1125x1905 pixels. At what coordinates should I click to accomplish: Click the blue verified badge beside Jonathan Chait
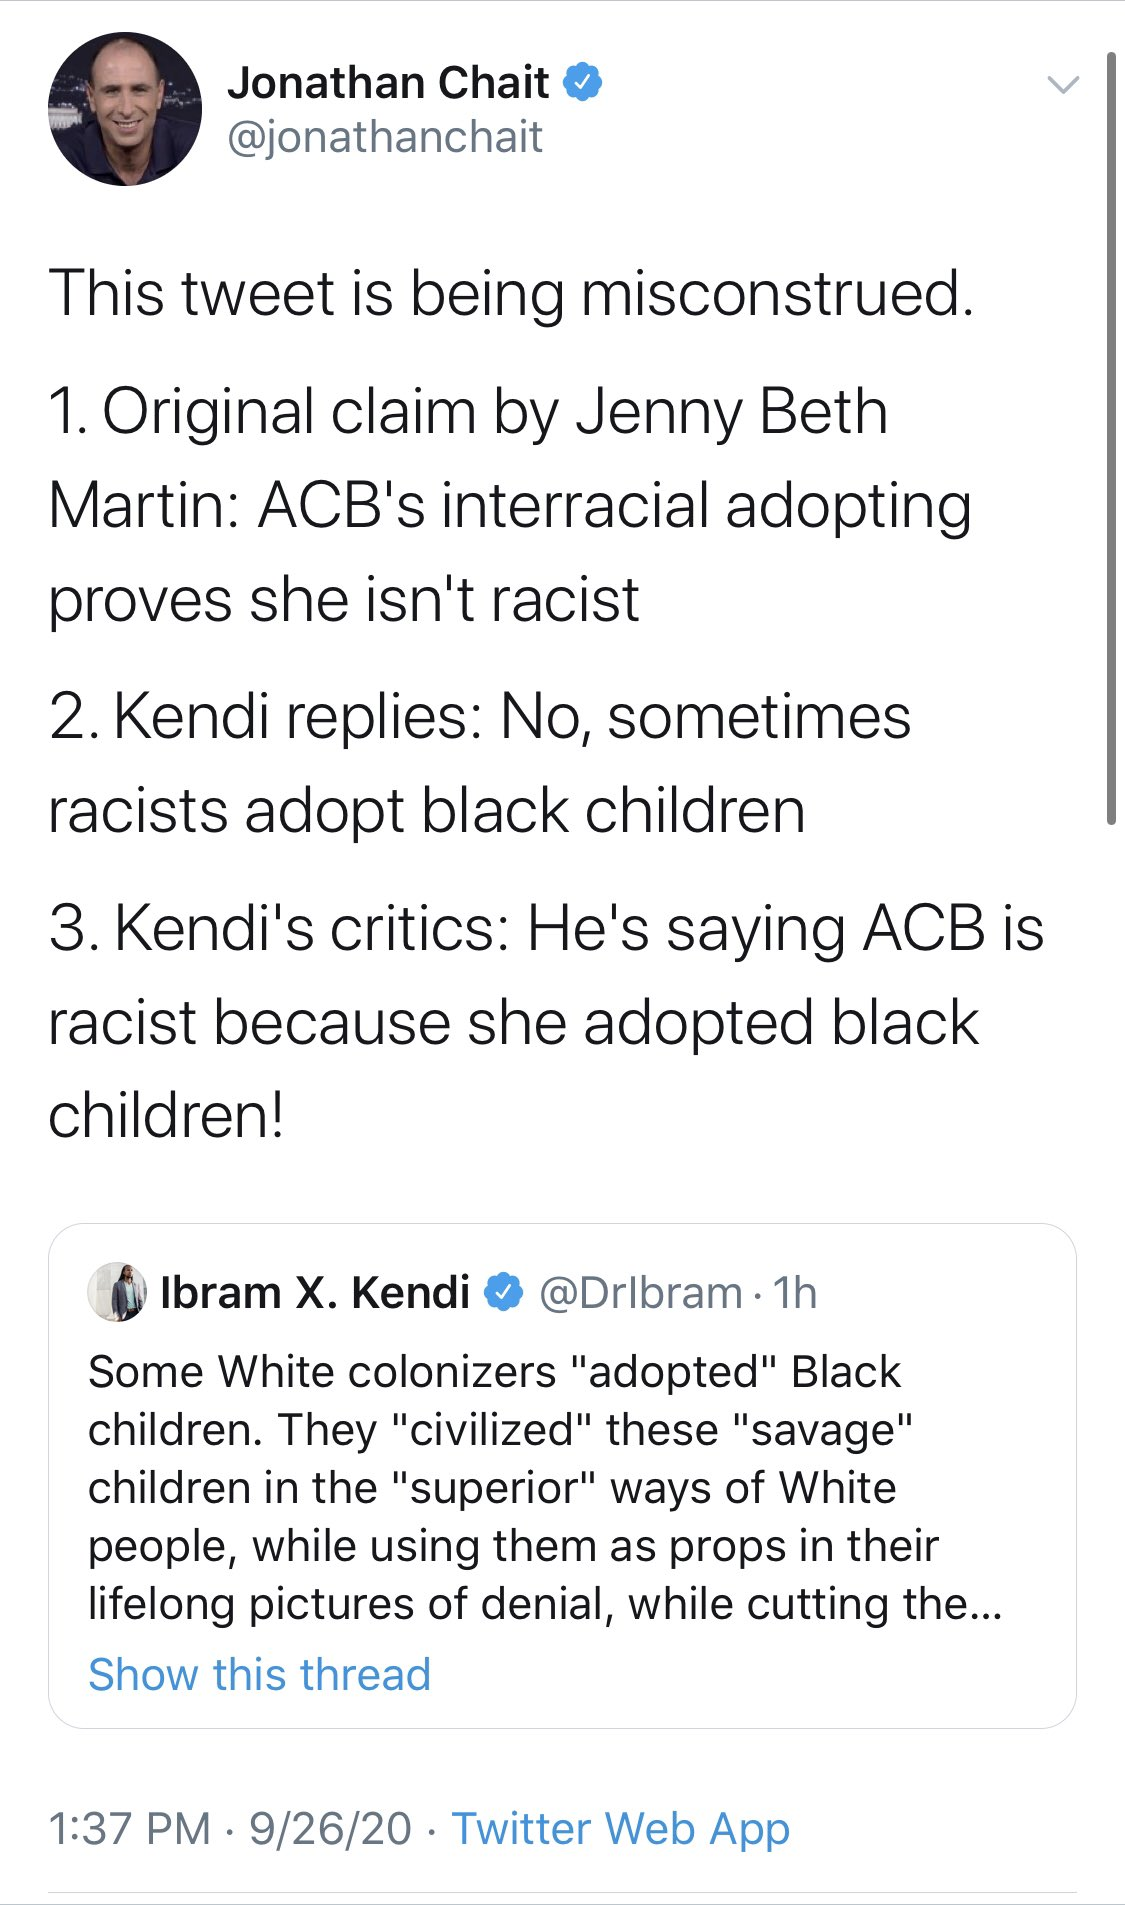583,82
